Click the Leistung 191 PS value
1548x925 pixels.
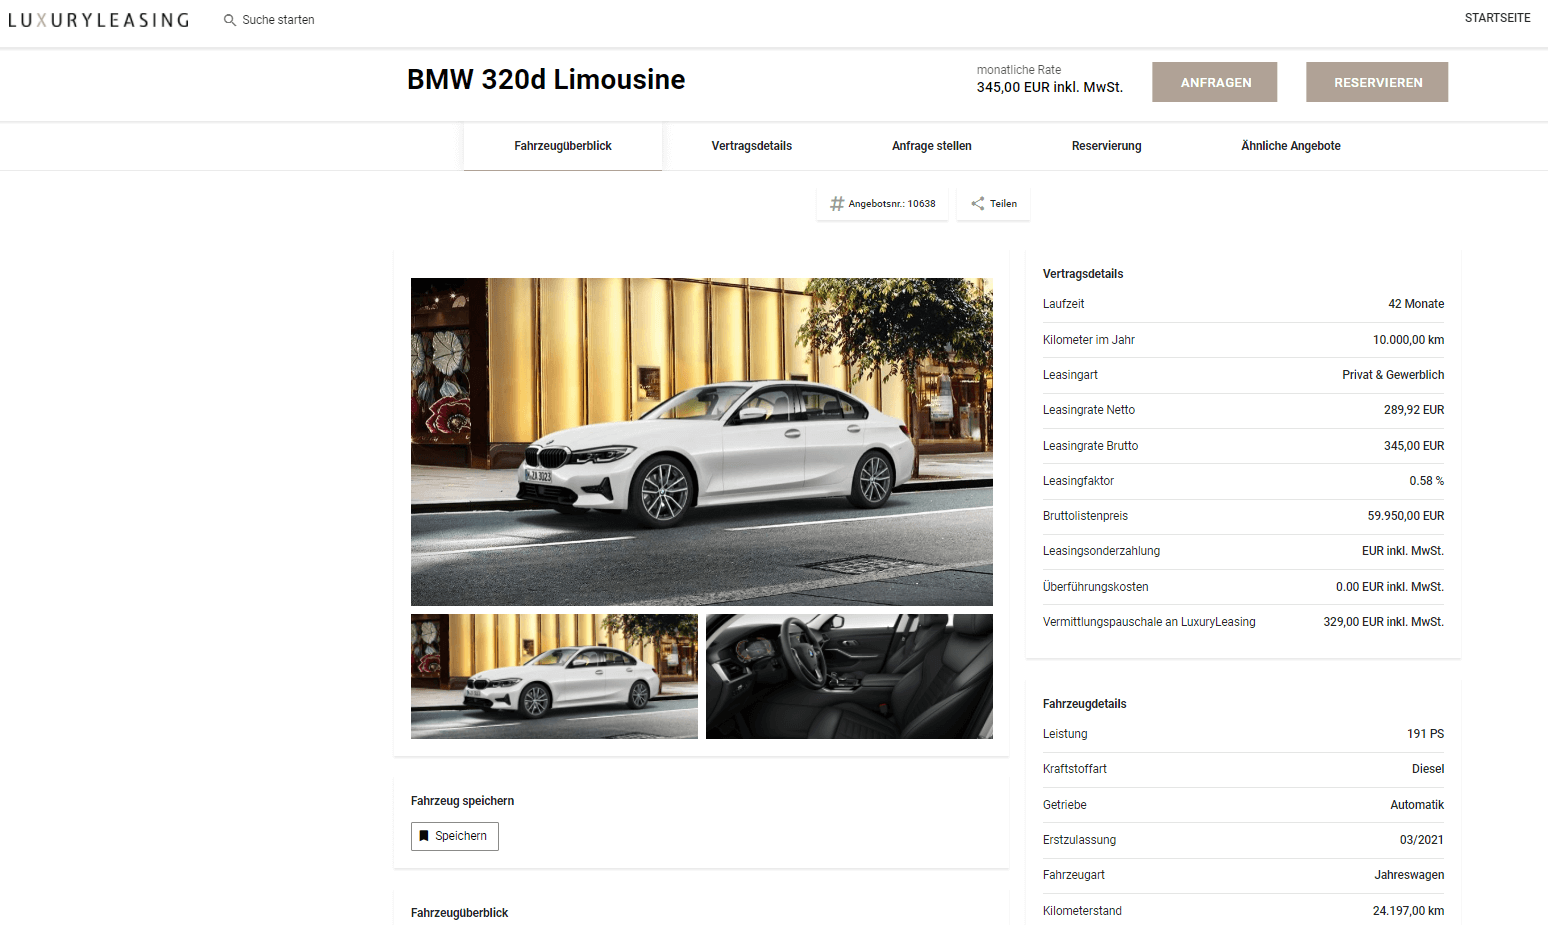1425,734
